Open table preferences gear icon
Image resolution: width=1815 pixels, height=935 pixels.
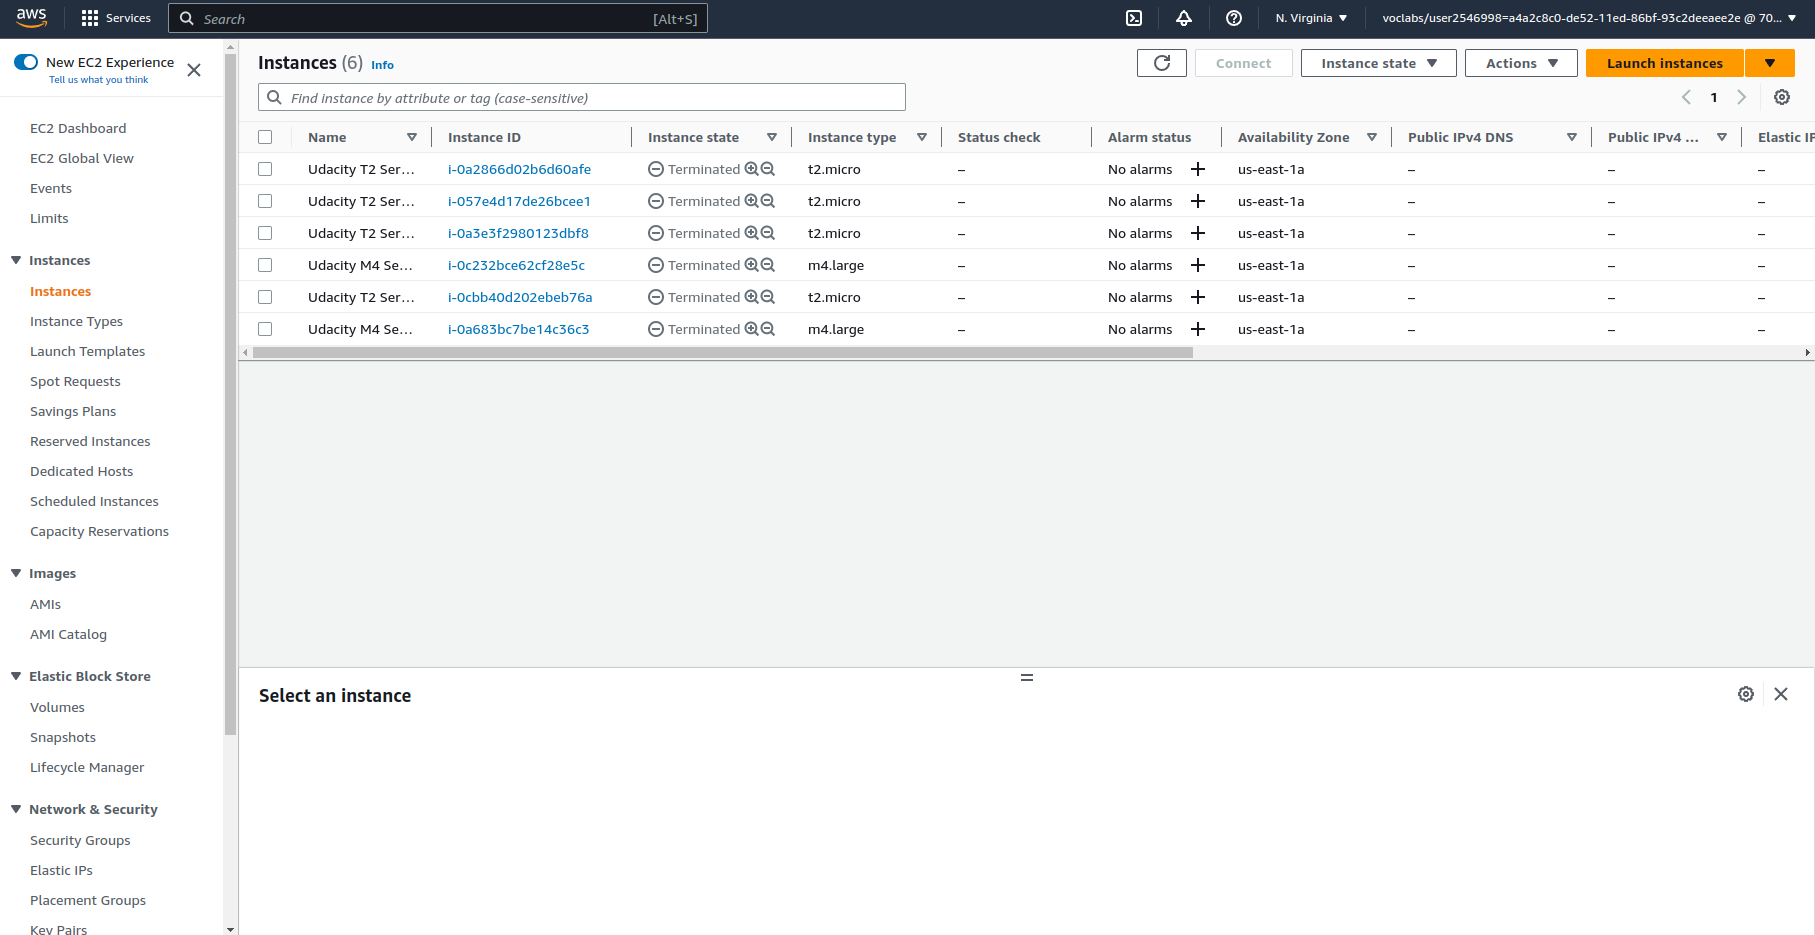point(1782,97)
